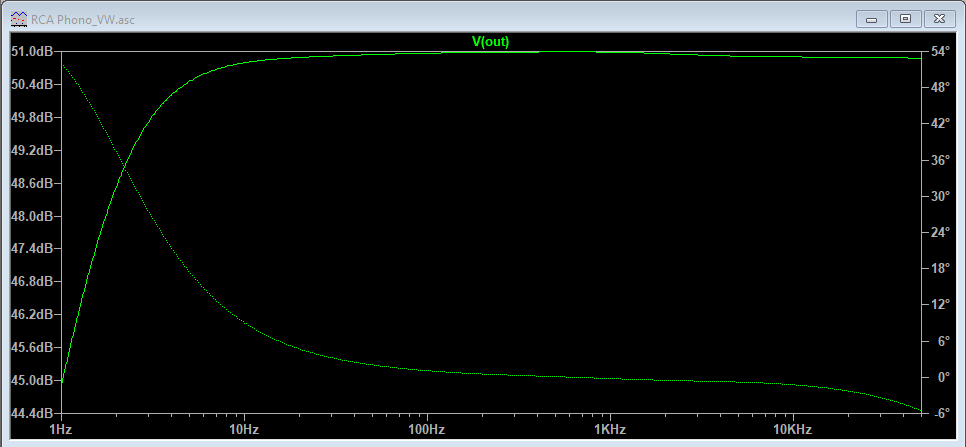
Task: Click the 48.6dB magnitude axis label
Action: click(31, 183)
